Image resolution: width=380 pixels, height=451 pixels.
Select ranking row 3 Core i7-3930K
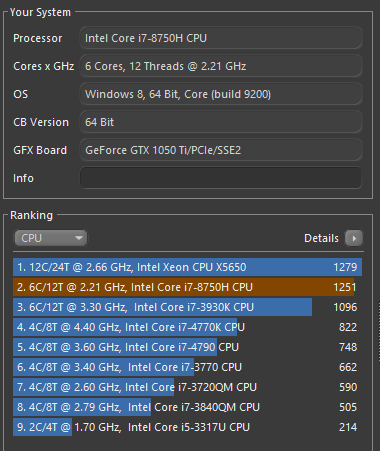pos(188,307)
